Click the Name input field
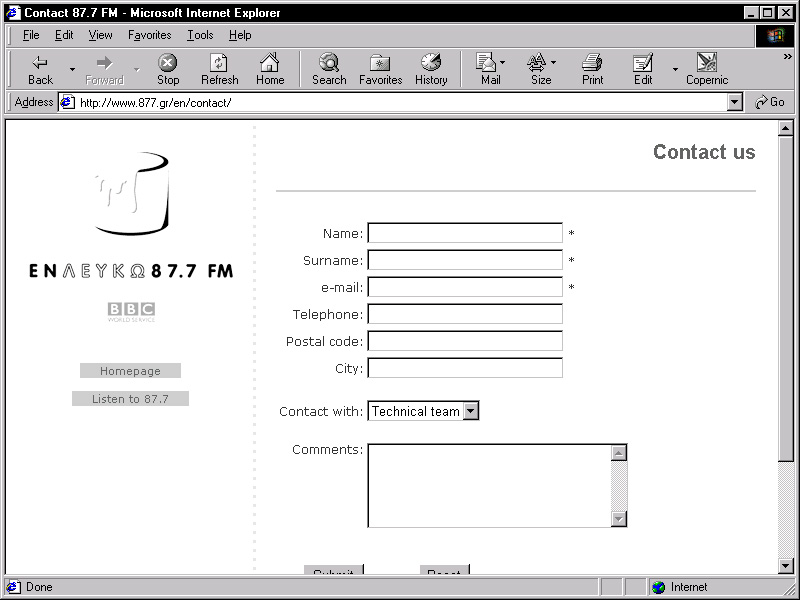The width and height of the screenshot is (800, 600). pos(465,233)
